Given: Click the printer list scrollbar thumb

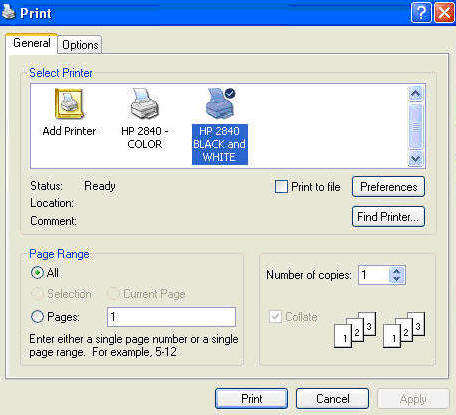Looking at the screenshot, I should [x=416, y=126].
